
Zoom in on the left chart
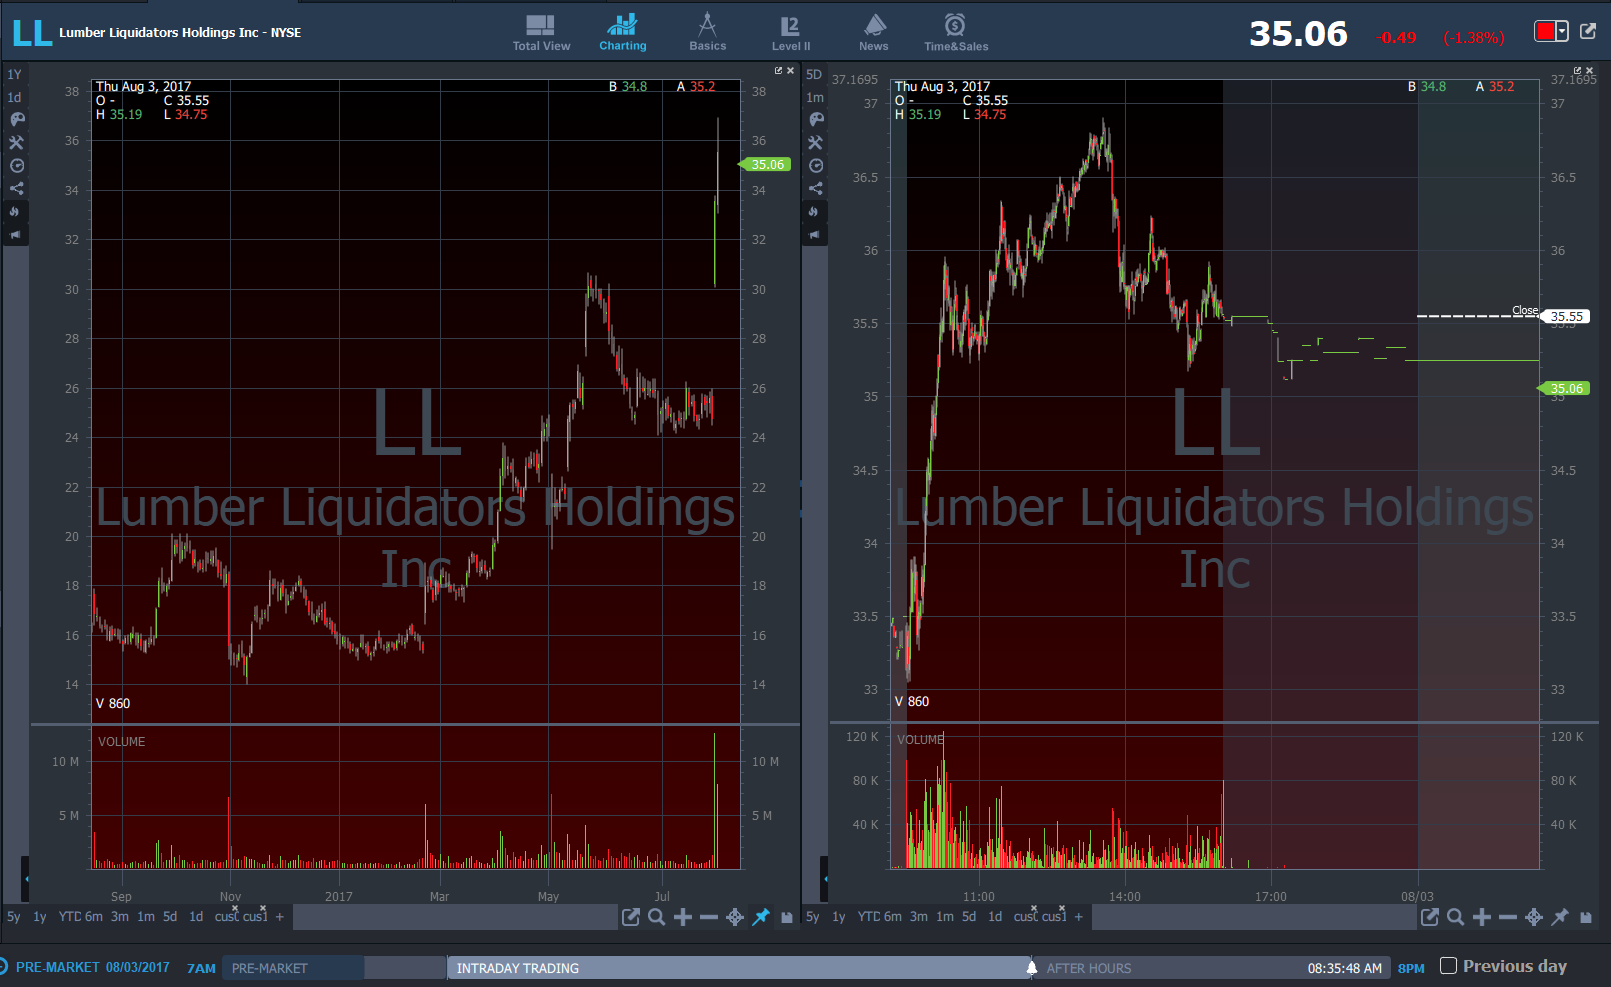tap(683, 917)
